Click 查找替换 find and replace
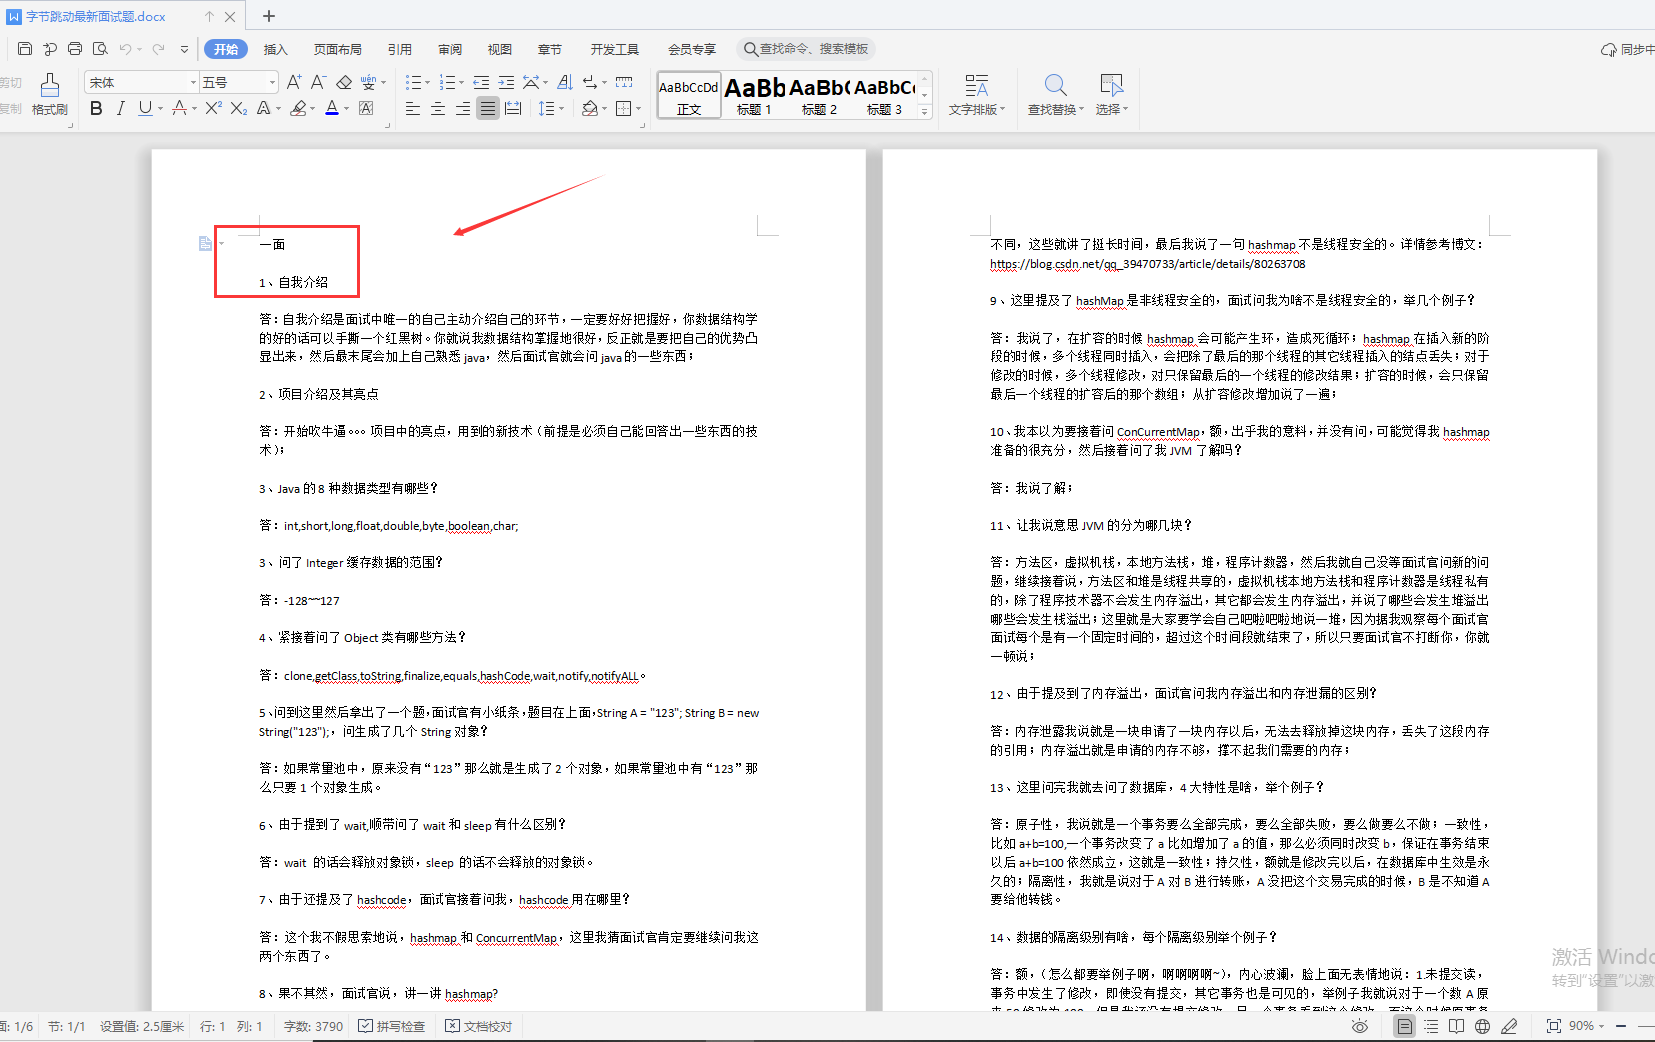The width and height of the screenshot is (1655, 1042). coord(1055,95)
